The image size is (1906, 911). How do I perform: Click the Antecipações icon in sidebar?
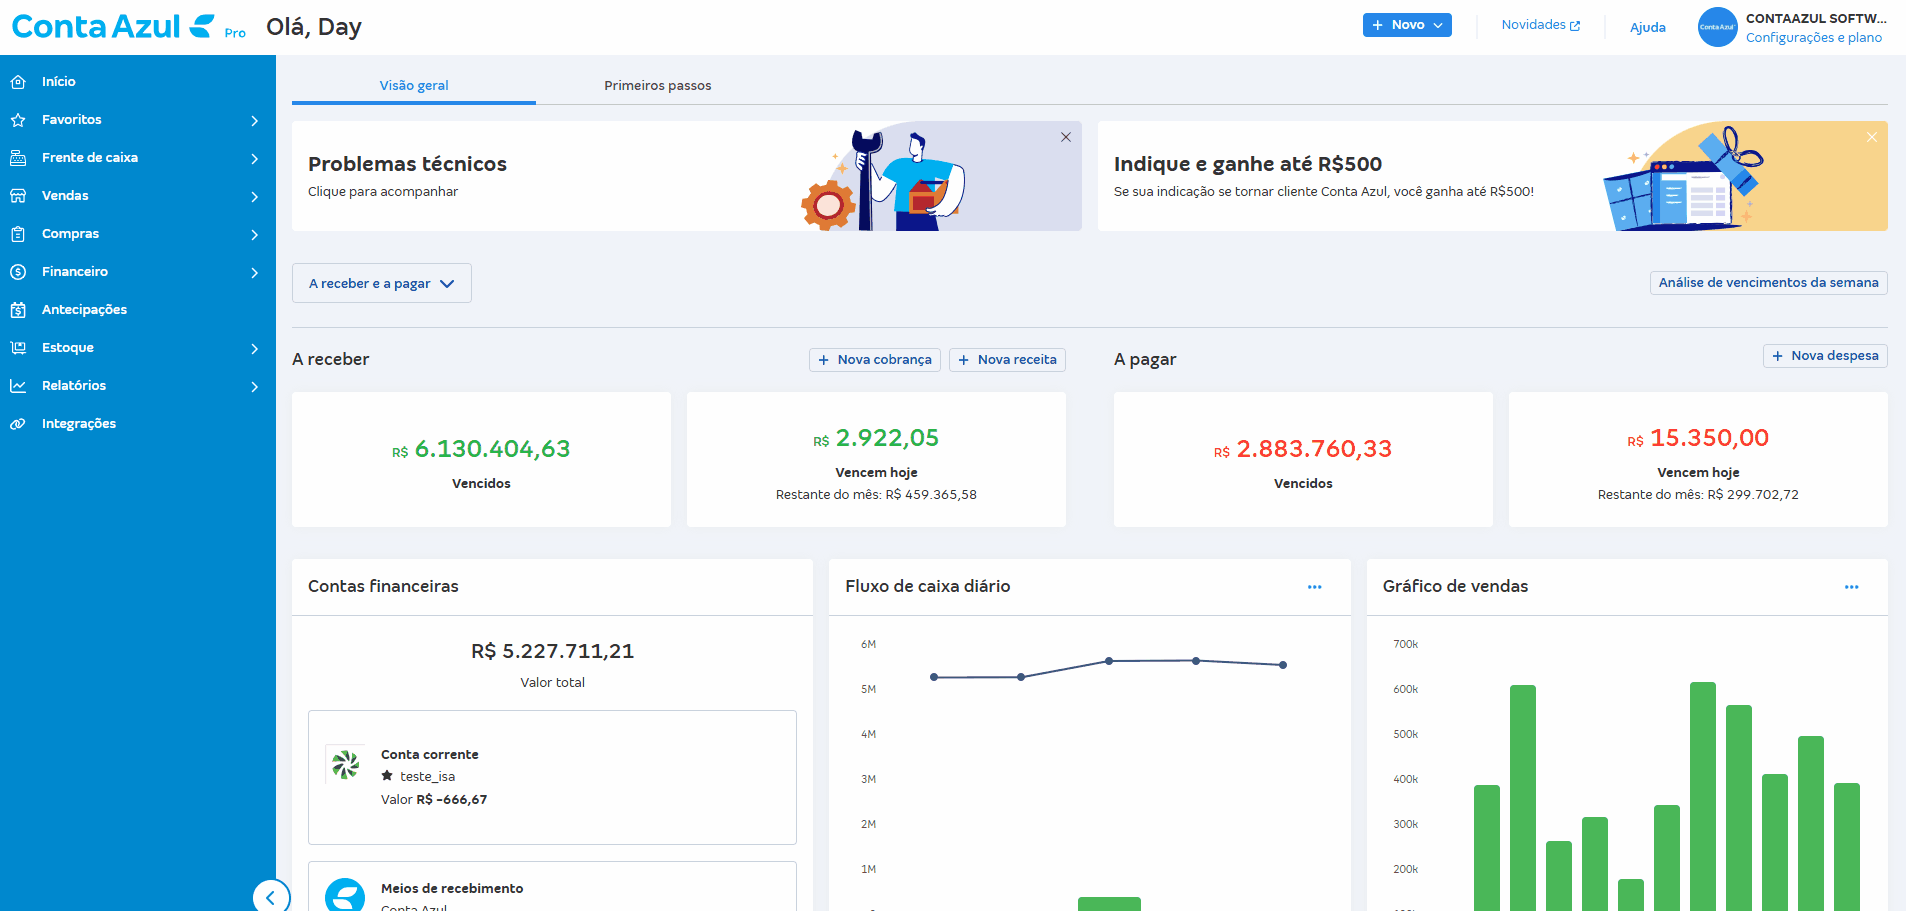click(18, 310)
